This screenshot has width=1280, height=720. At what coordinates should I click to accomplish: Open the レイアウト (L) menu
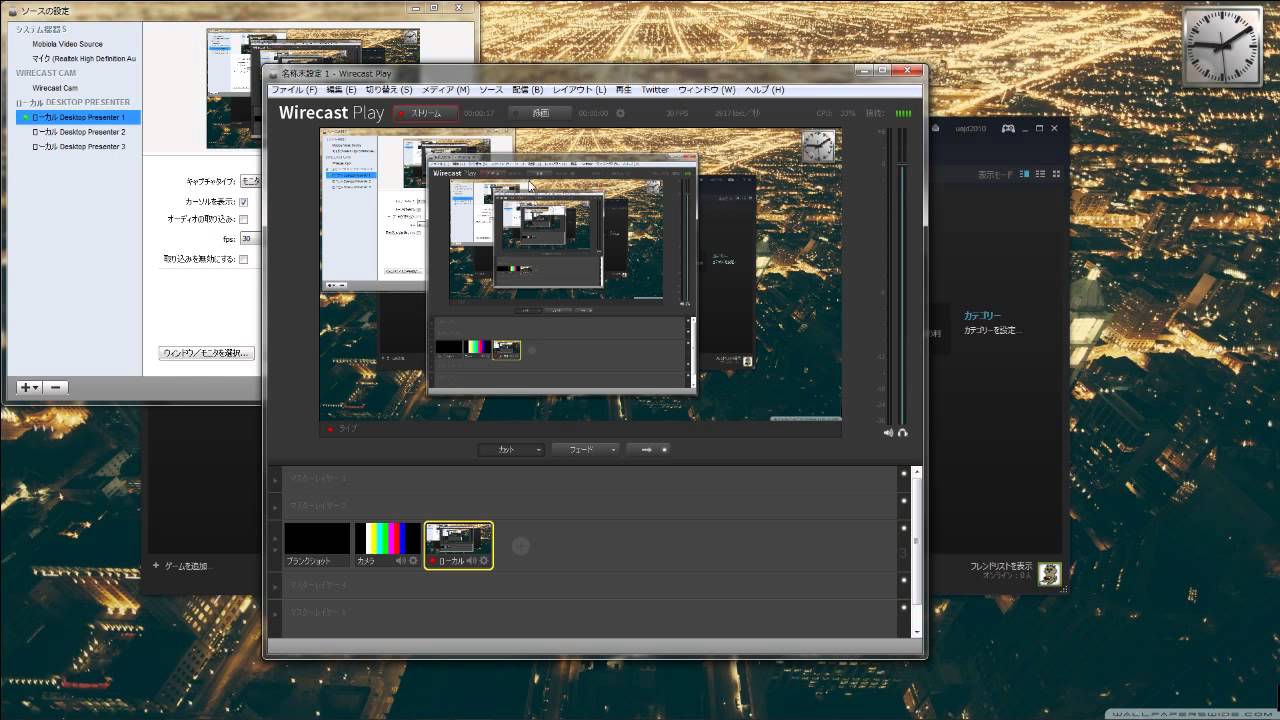(580, 90)
